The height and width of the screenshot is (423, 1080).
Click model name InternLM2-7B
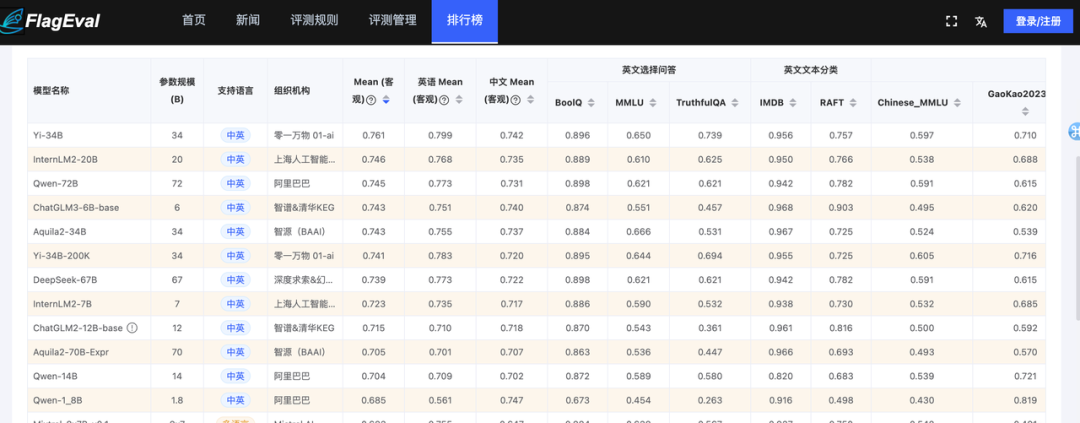pos(63,304)
